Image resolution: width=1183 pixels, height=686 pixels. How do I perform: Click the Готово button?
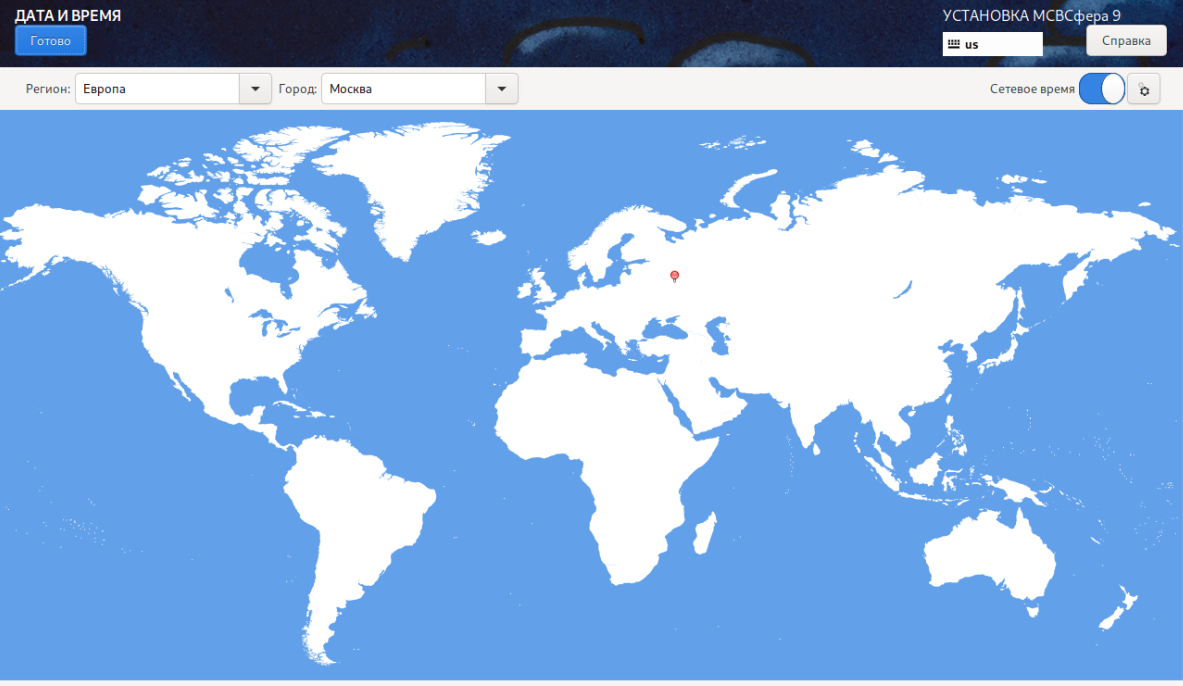point(50,41)
